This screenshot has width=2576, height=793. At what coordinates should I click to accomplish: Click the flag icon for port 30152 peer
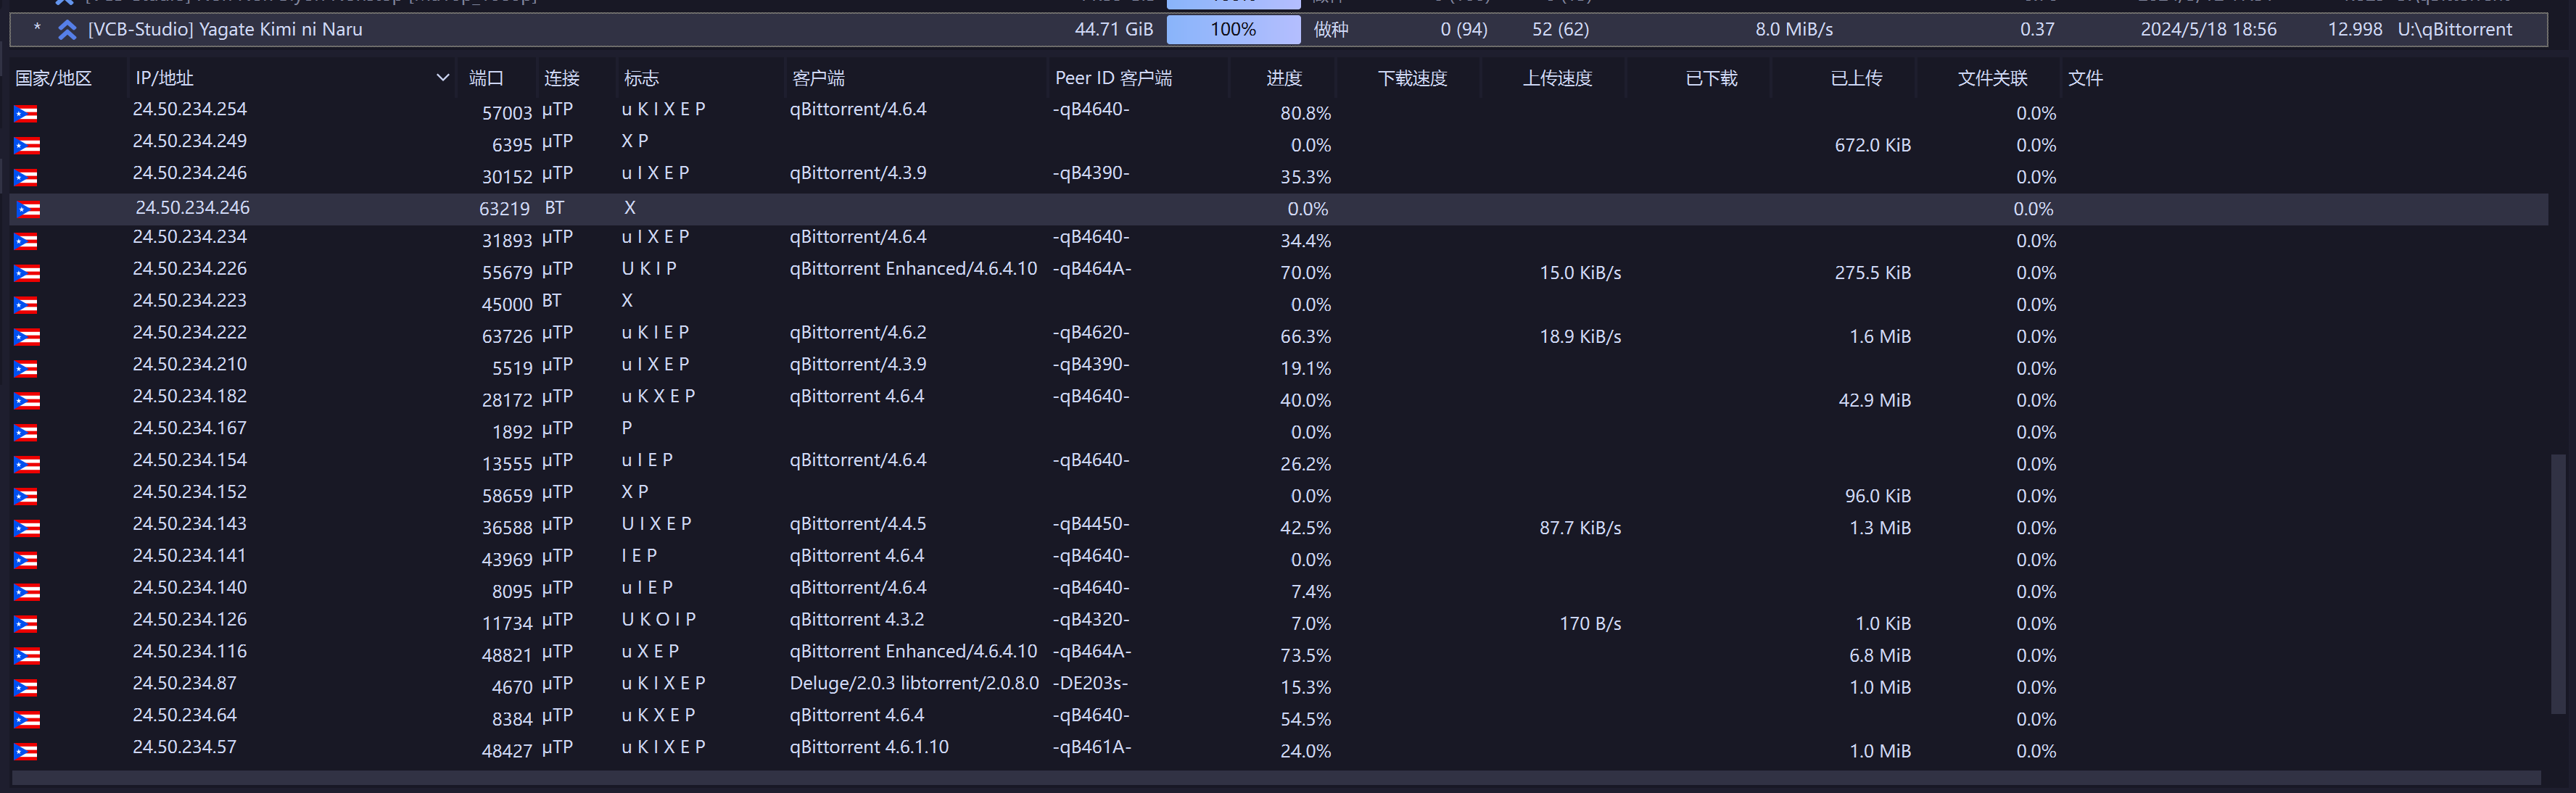point(26,178)
